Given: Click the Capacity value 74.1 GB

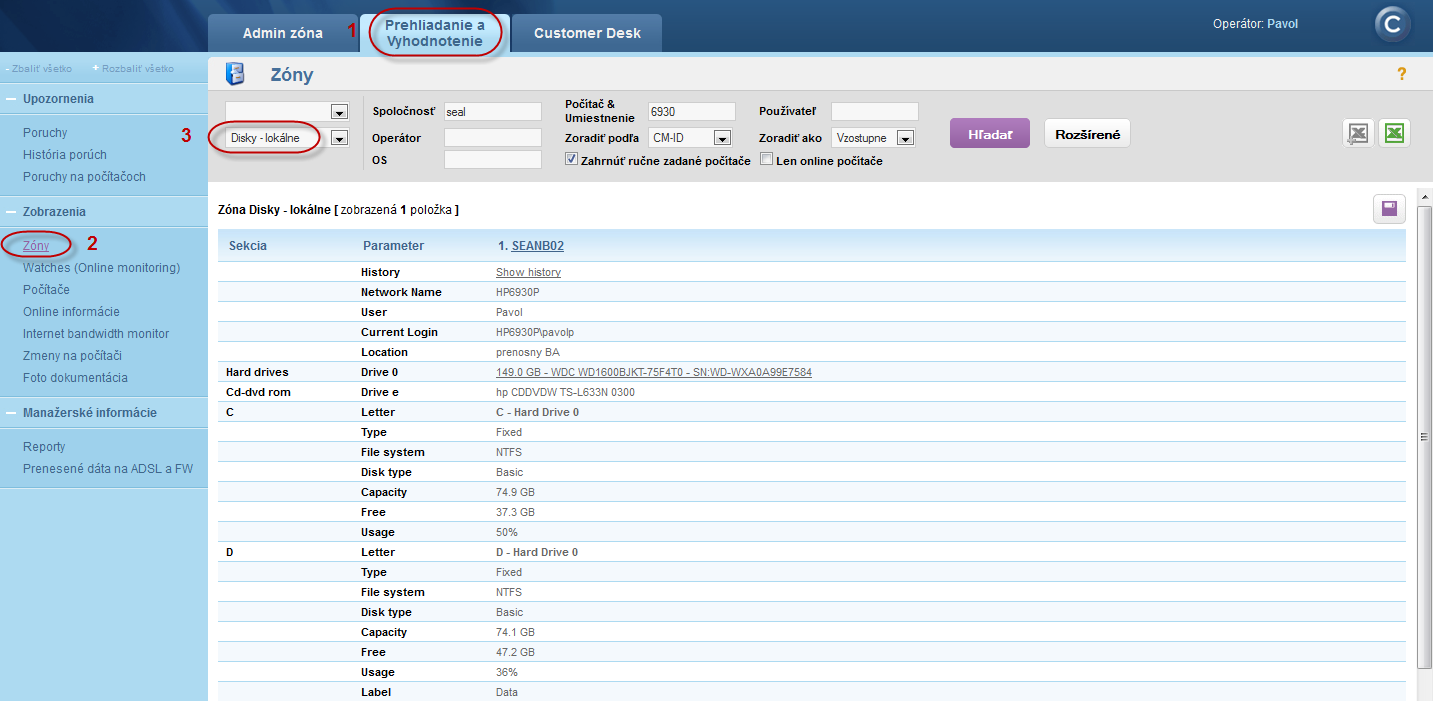Looking at the screenshot, I should [515, 632].
